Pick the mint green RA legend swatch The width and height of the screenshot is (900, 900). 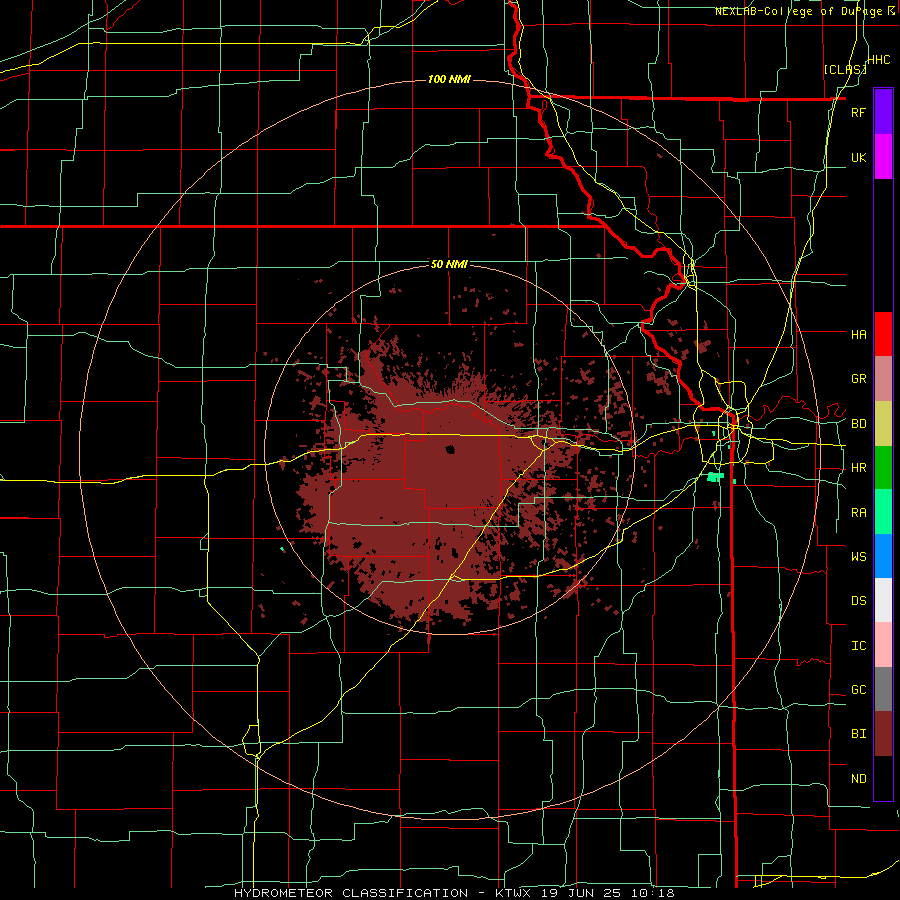tap(883, 512)
